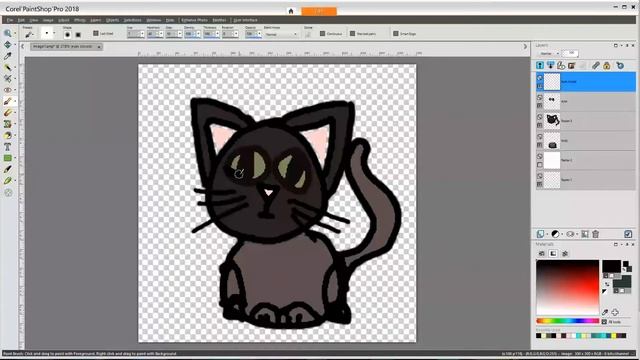Click the rainbow hue slider bar
The image size is (640, 360).
567,321
